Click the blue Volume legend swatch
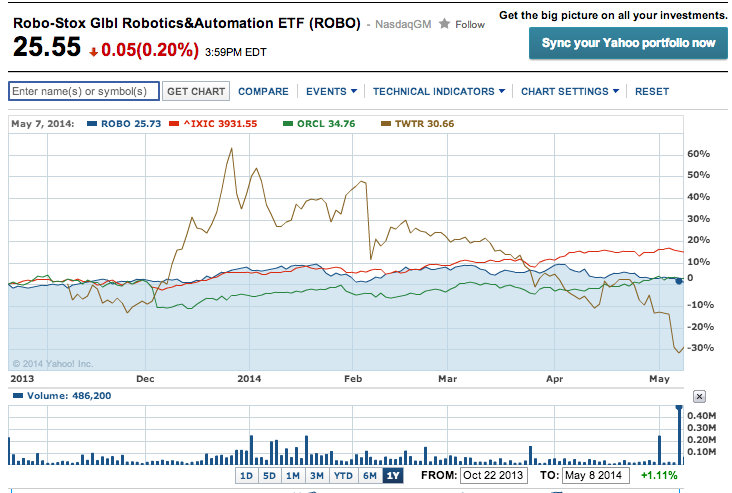This screenshot has height=493, width=732. [18, 396]
